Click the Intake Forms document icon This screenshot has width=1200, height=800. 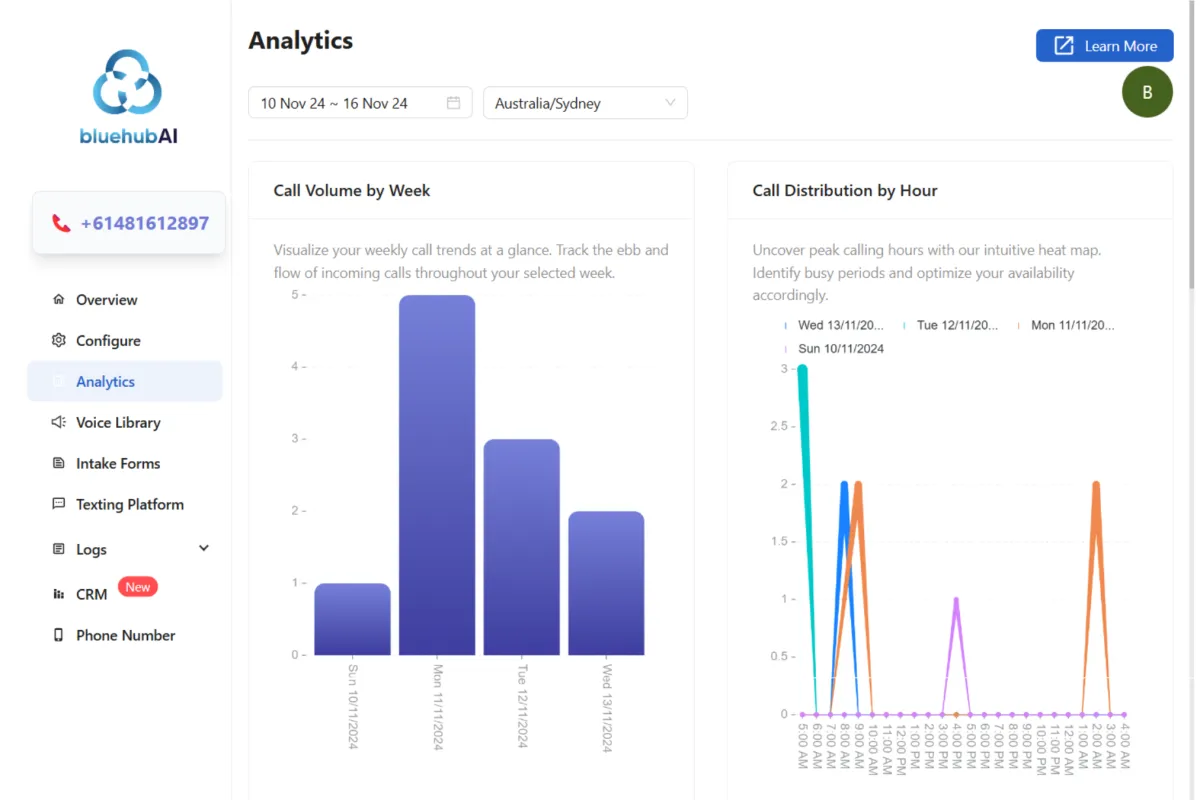point(58,463)
